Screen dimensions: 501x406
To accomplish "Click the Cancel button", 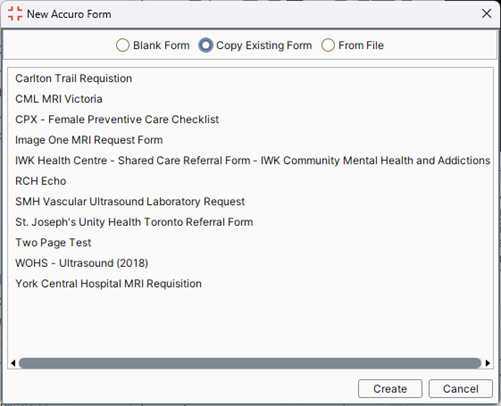I will coord(460,389).
